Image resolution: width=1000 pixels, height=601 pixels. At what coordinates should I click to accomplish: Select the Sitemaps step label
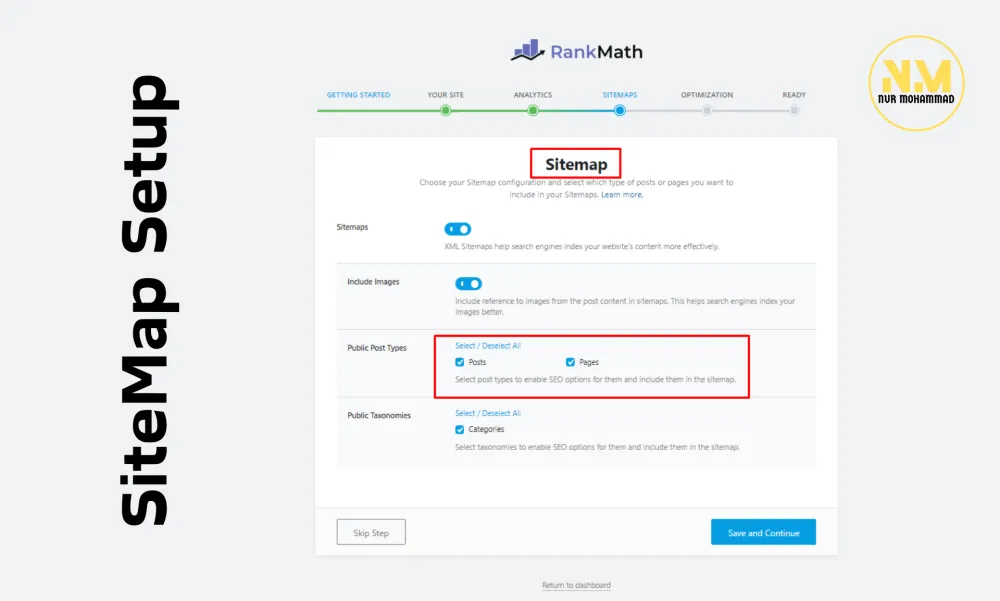click(x=620, y=95)
